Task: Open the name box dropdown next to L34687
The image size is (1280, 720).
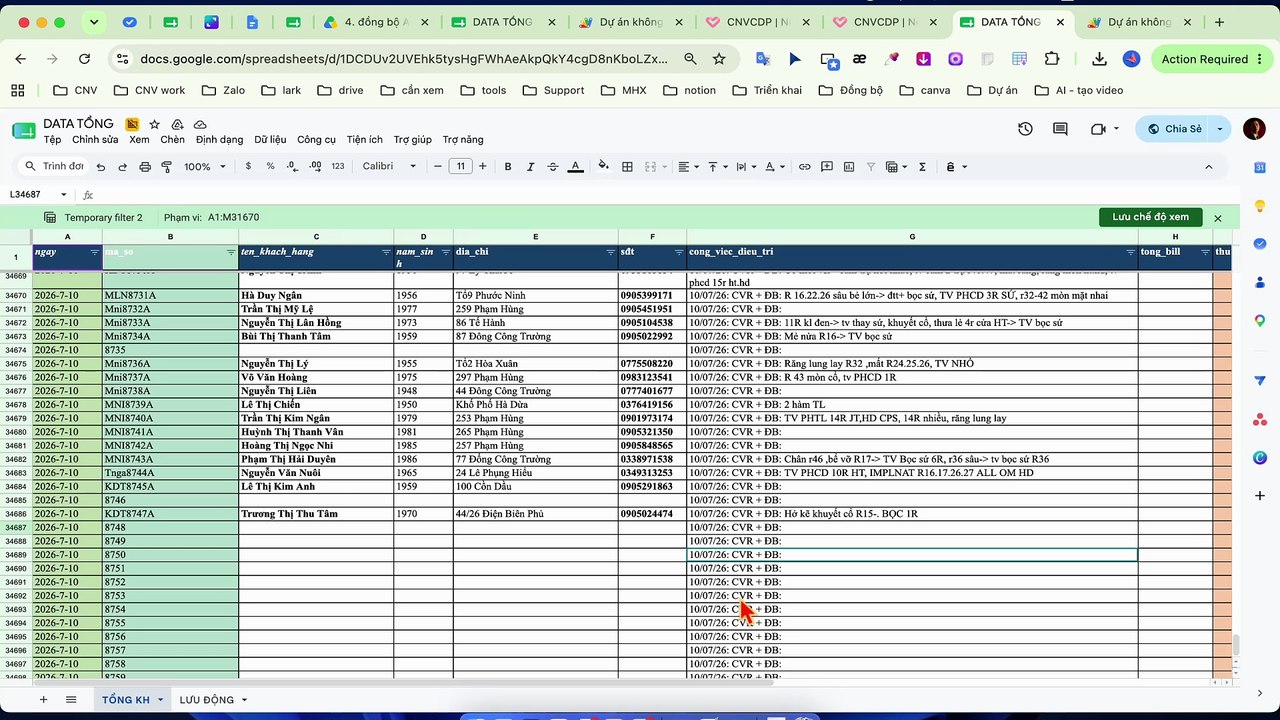Action: (63, 195)
